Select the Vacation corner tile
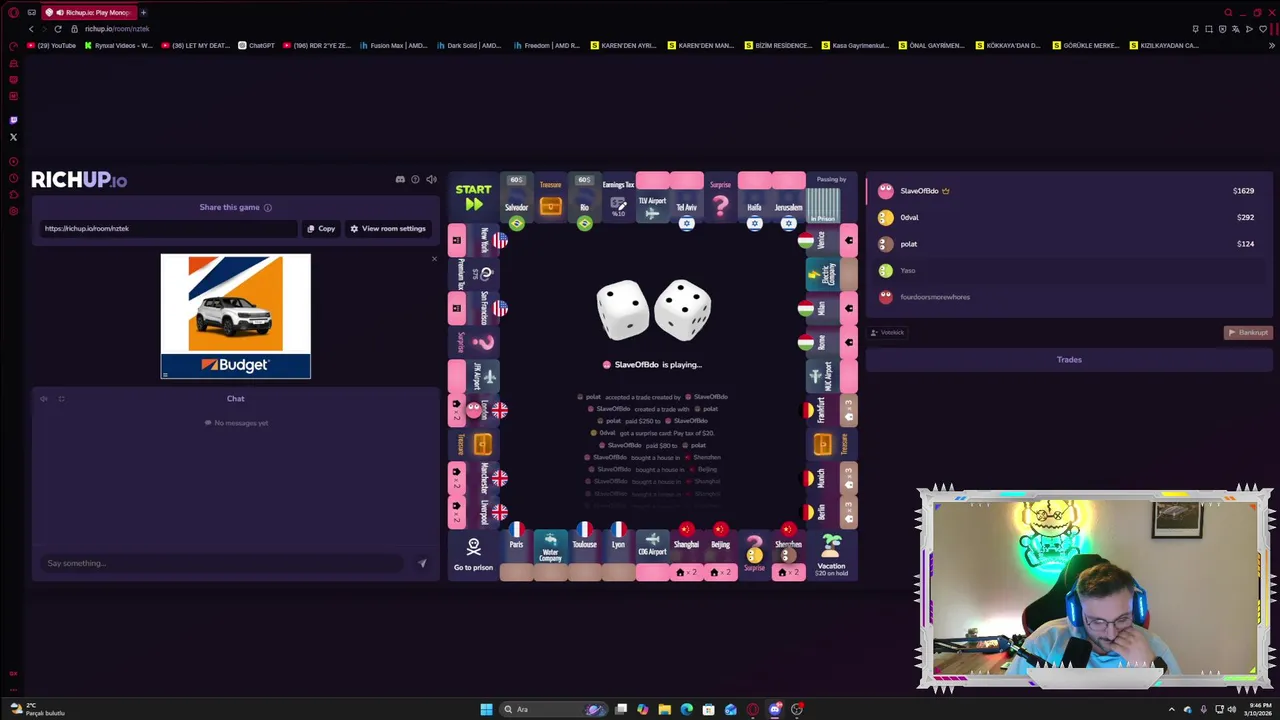This screenshot has width=1280, height=720. 831,555
